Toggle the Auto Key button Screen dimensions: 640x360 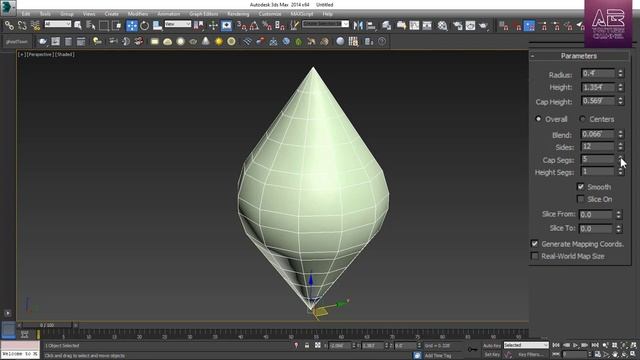[x=492, y=345]
